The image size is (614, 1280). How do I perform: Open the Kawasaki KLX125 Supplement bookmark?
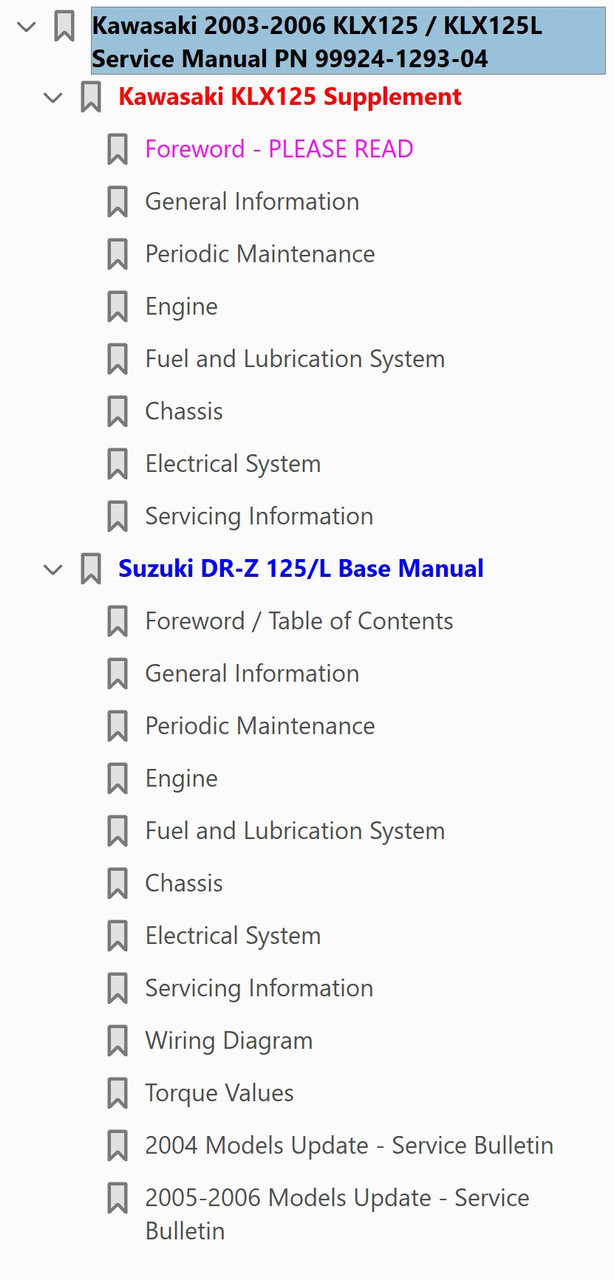click(x=290, y=97)
